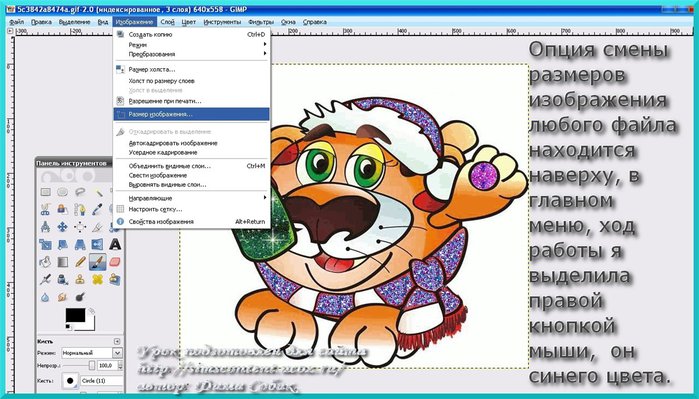The width and height of the screenshot is (699, 399).
Task: Pick the Move tool
Action: coord(62,226)
